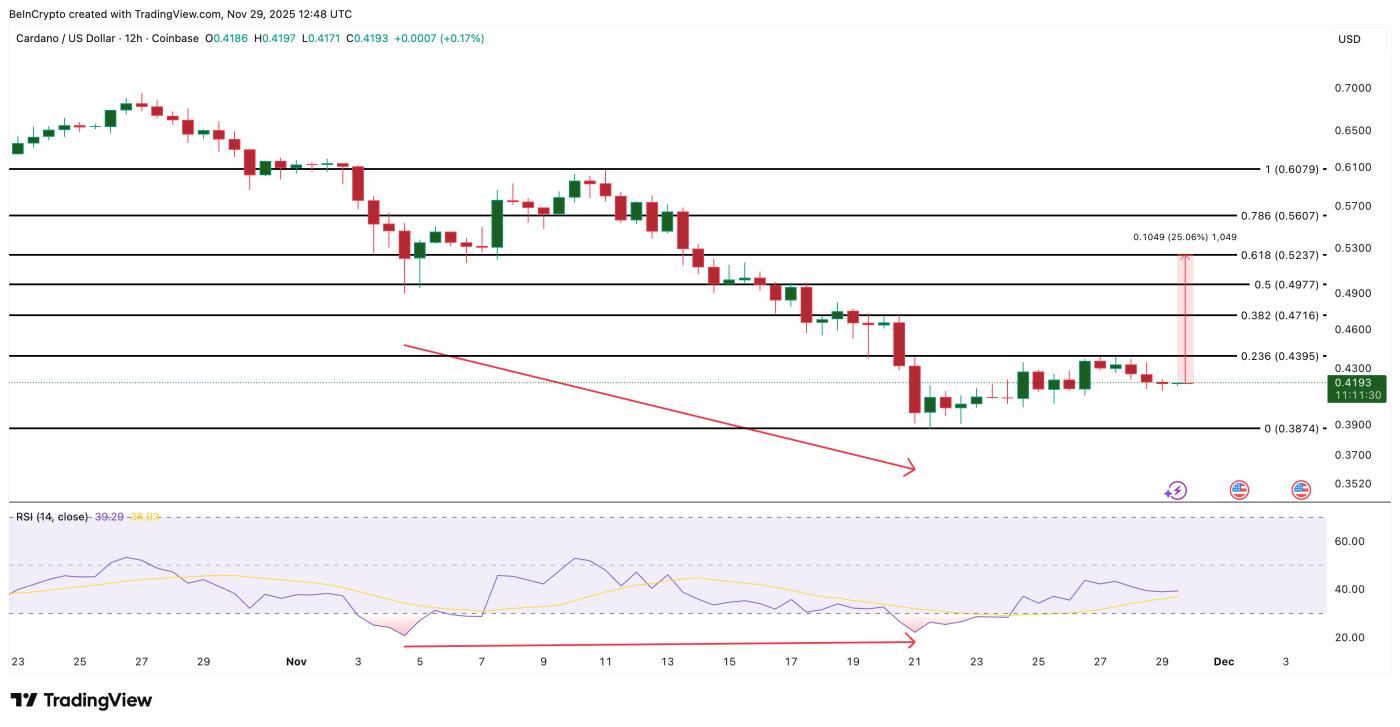Select the pink price range measurement box
Screen dimensions: 1400x727
pyautogui.click(x=1186, y=319)
